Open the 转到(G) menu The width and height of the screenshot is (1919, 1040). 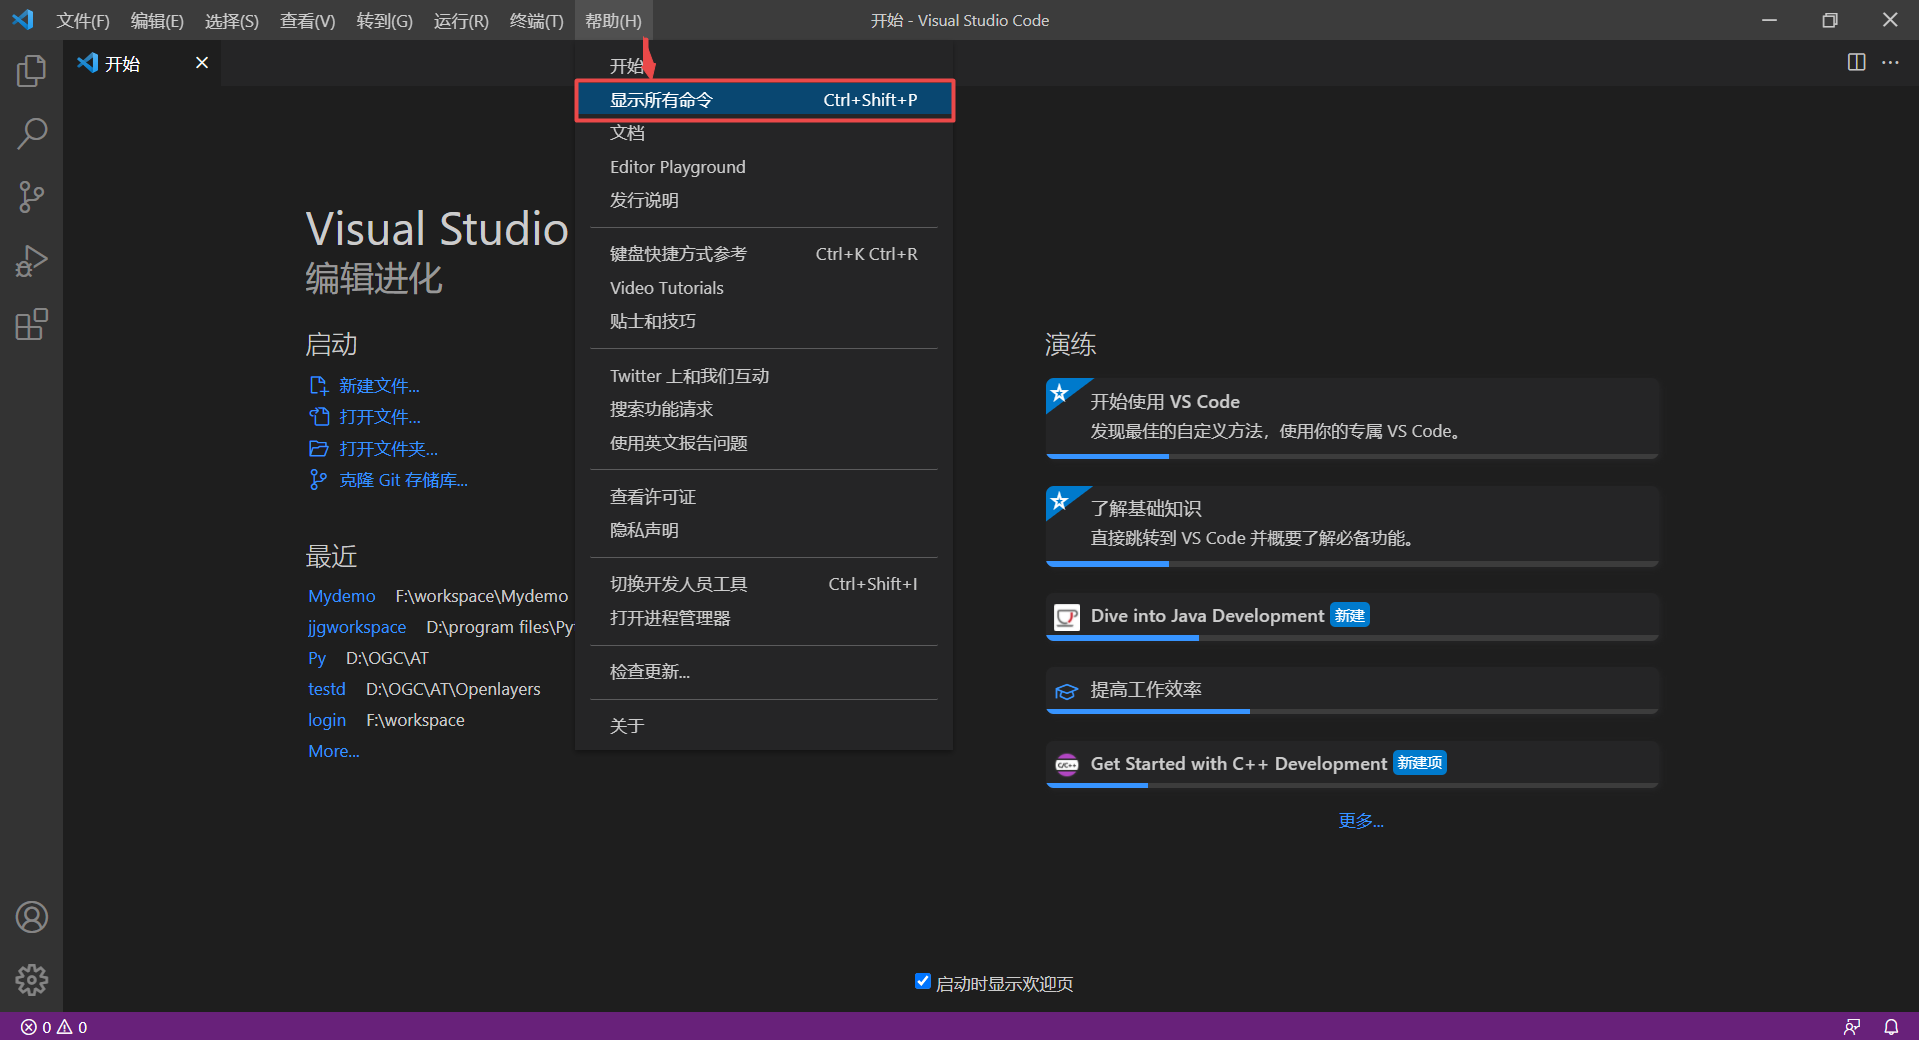[385, 20]
